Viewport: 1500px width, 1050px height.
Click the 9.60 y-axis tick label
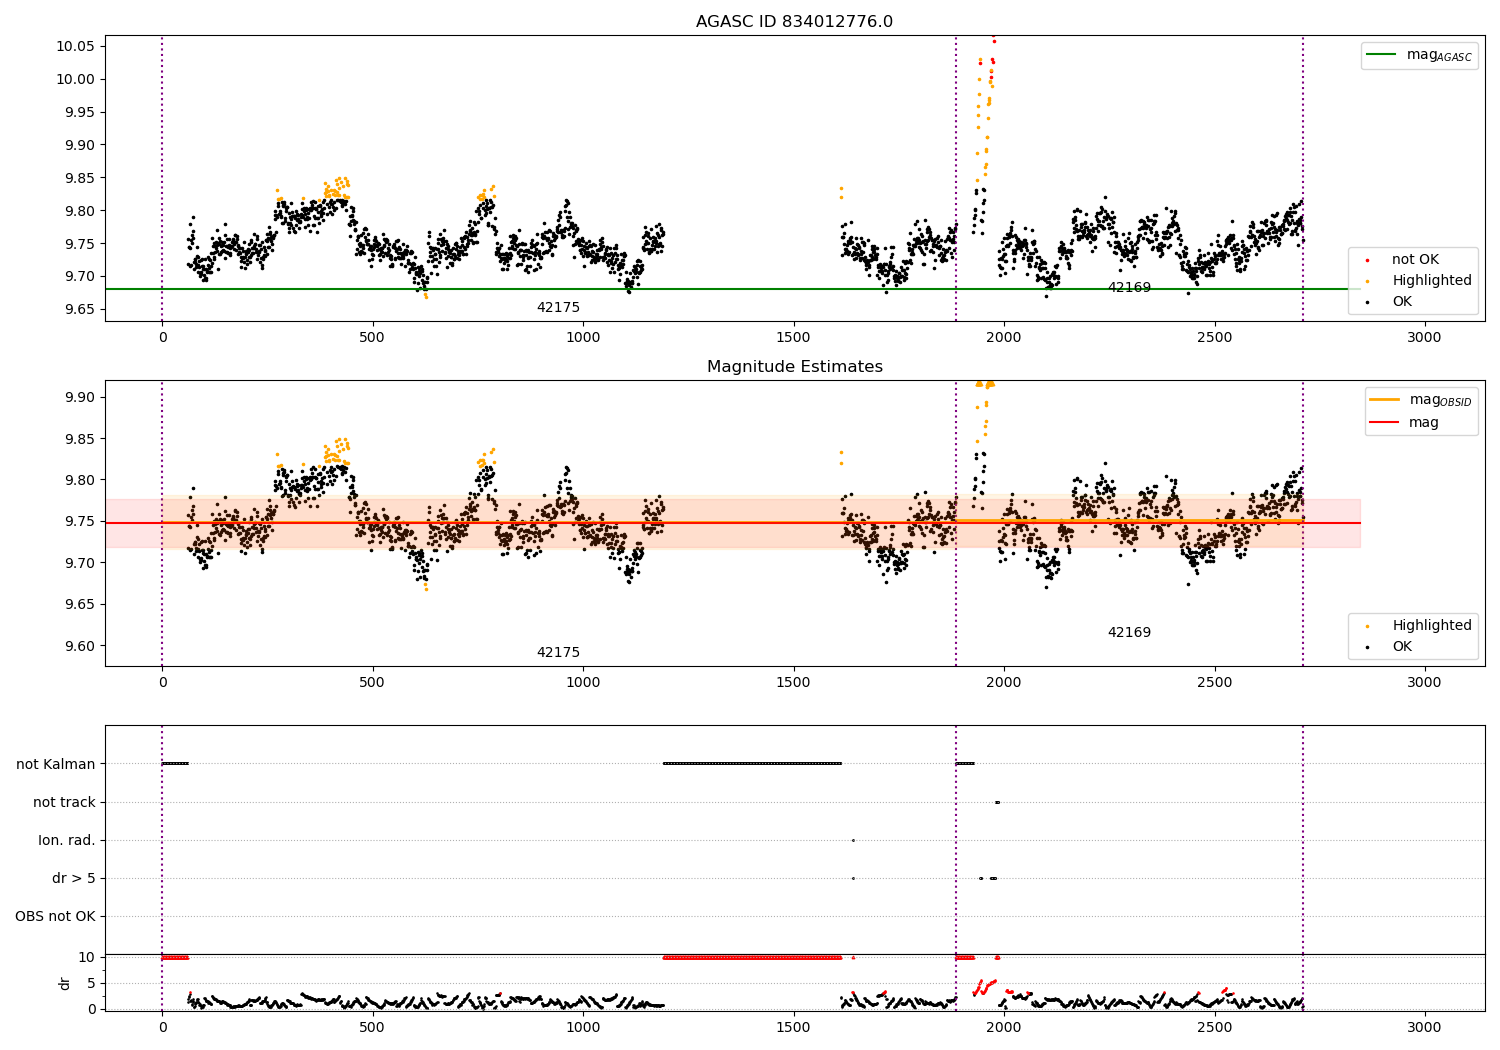(x=79, y=646)
